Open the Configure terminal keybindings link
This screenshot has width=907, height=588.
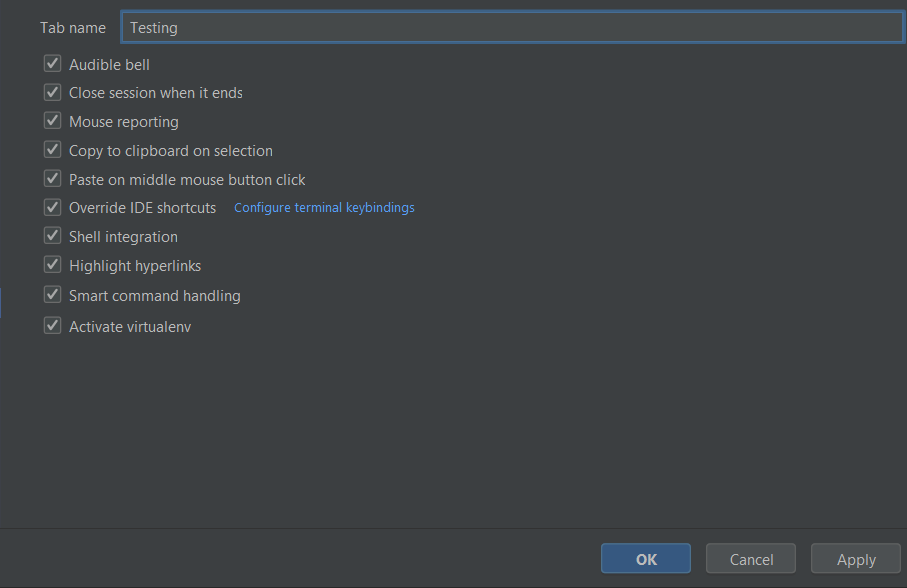pos(324,208)
